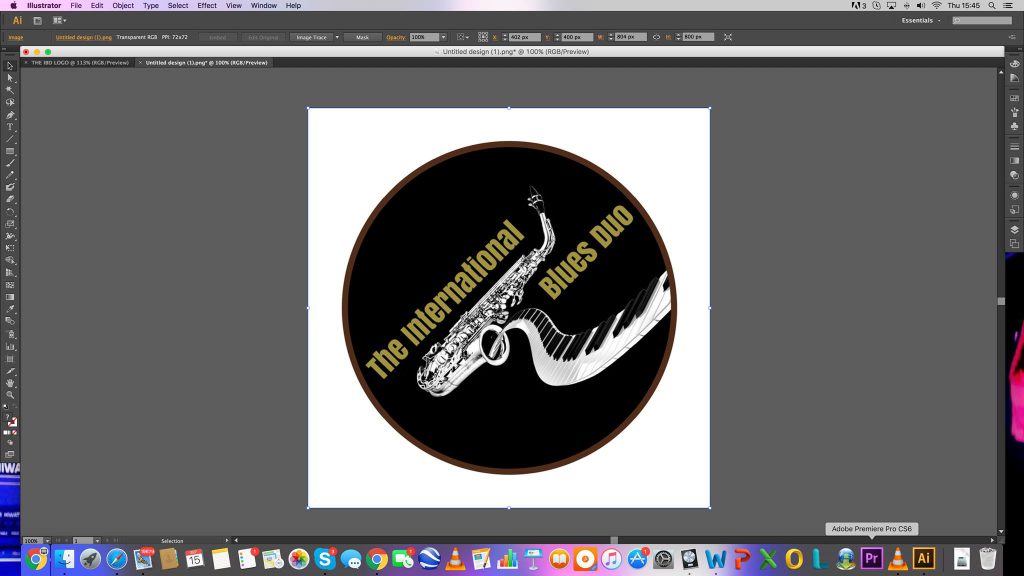Toggle constrain width and height proportions link

coord(656,37)
